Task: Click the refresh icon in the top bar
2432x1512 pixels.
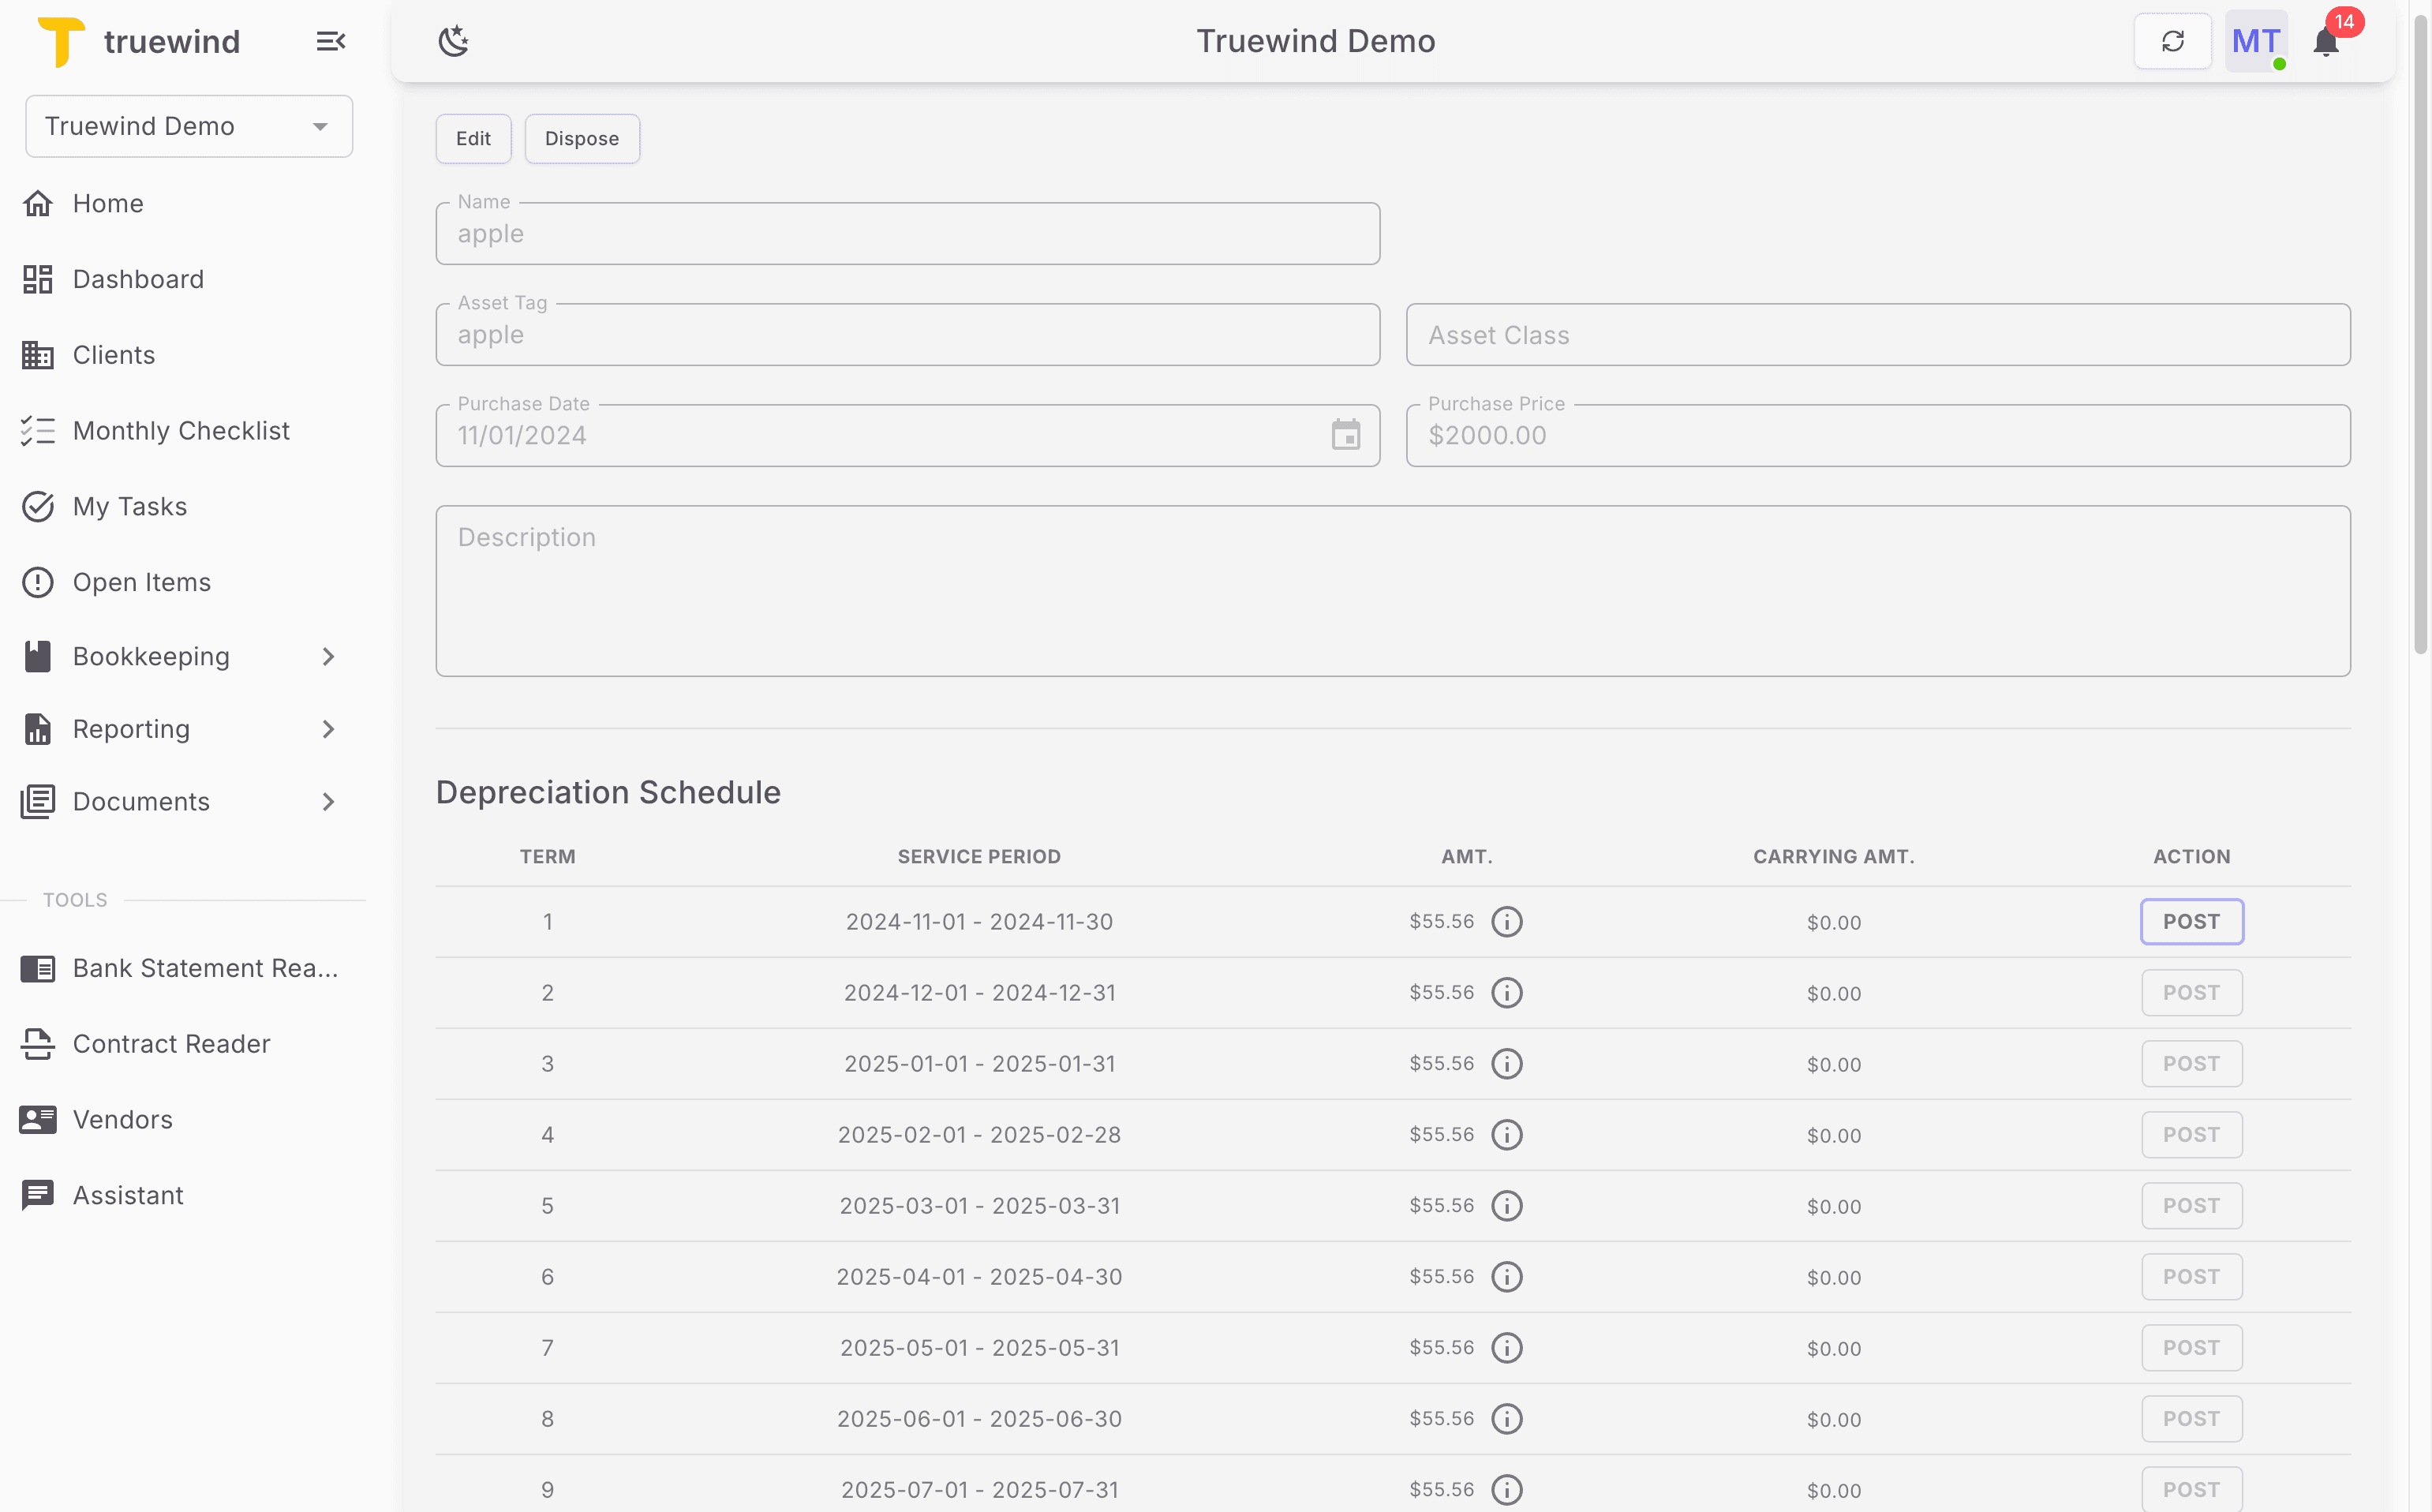Action: pyautogui.click(x=2173, y=41)
